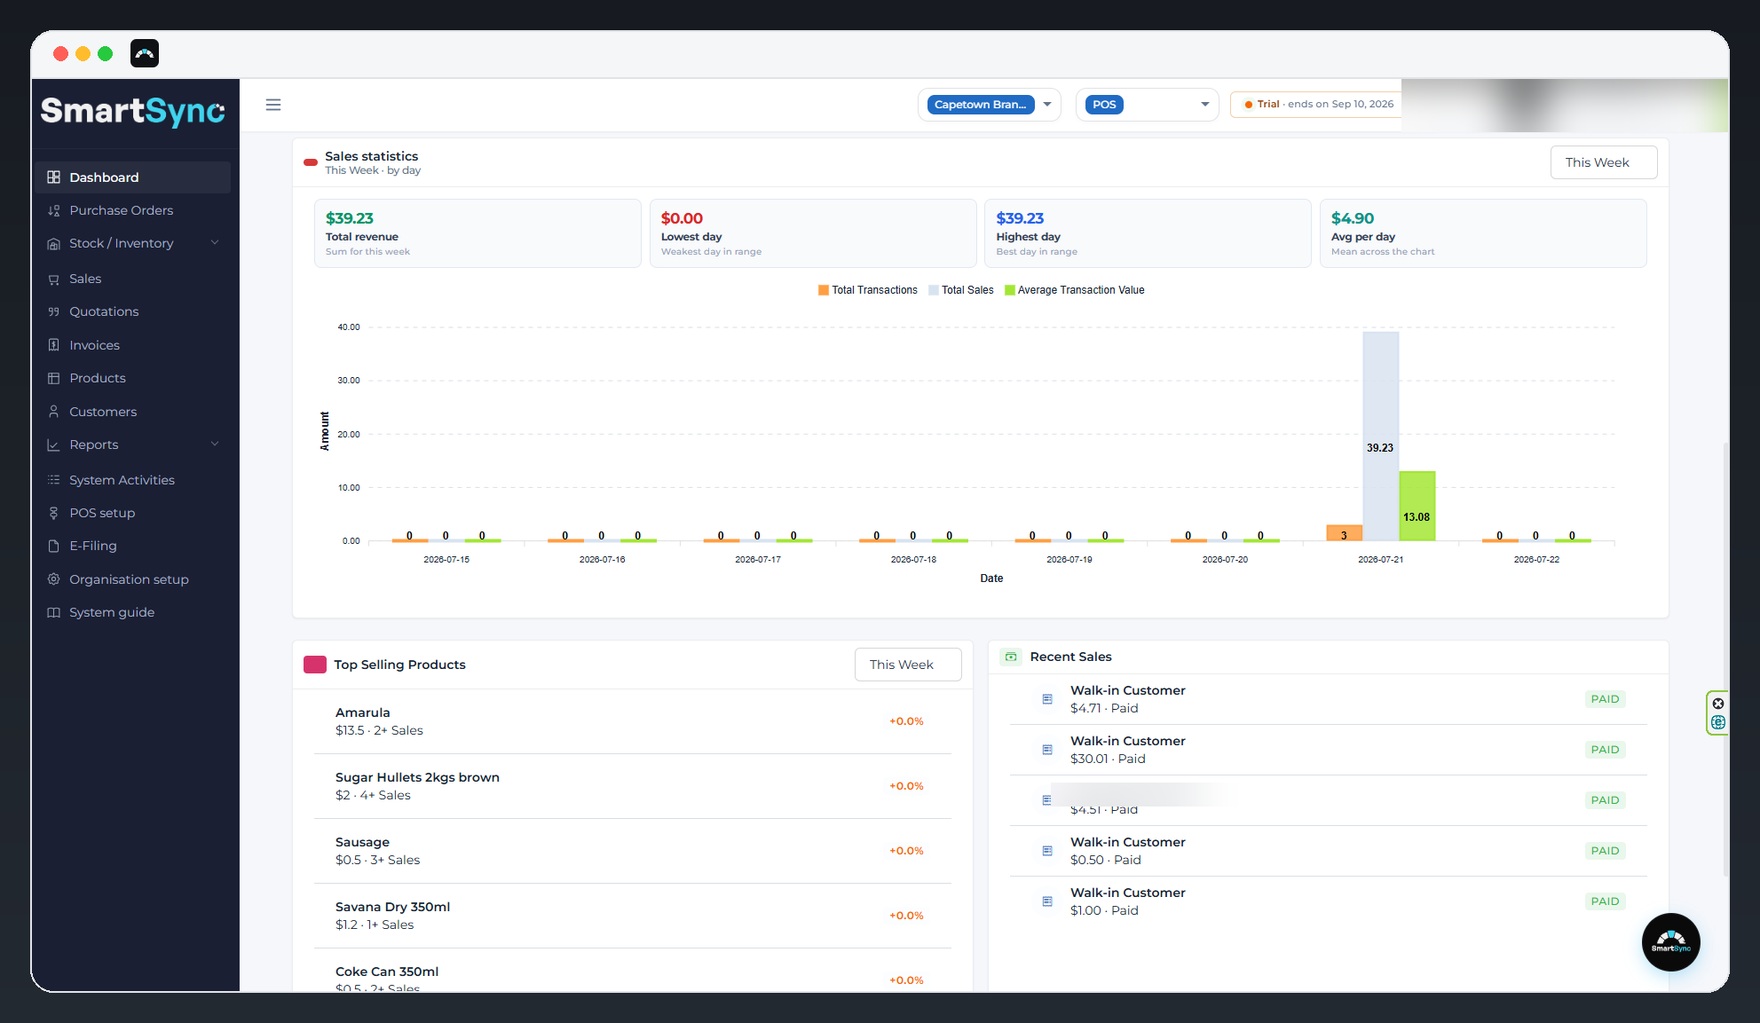This screenshot has height=1023, width=1760.
Task: Click the System Activities list icon
Action: 54,480
